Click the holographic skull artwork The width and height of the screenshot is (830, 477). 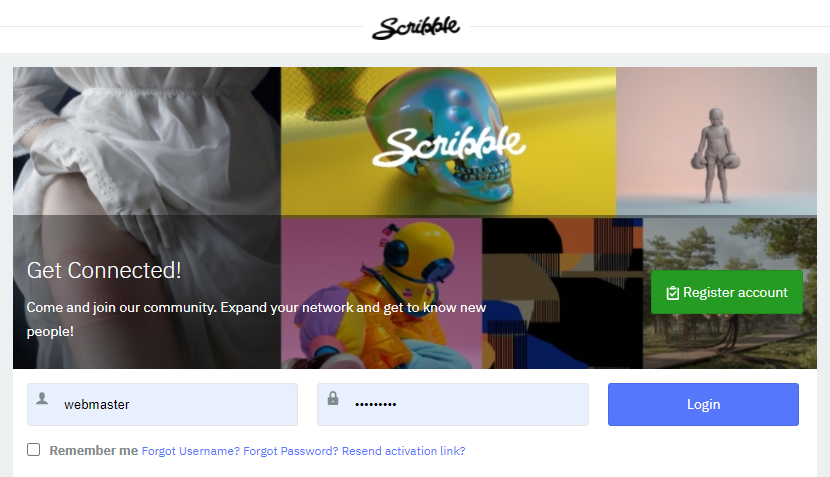coord(448,141)
